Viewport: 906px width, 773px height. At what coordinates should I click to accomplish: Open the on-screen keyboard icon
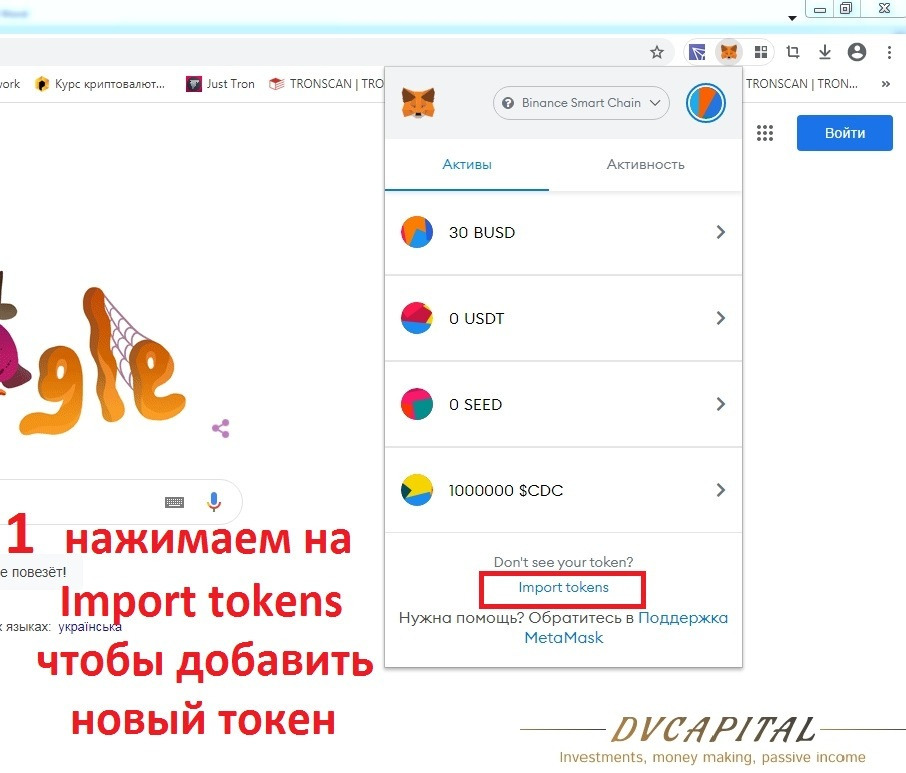point(174,502)
